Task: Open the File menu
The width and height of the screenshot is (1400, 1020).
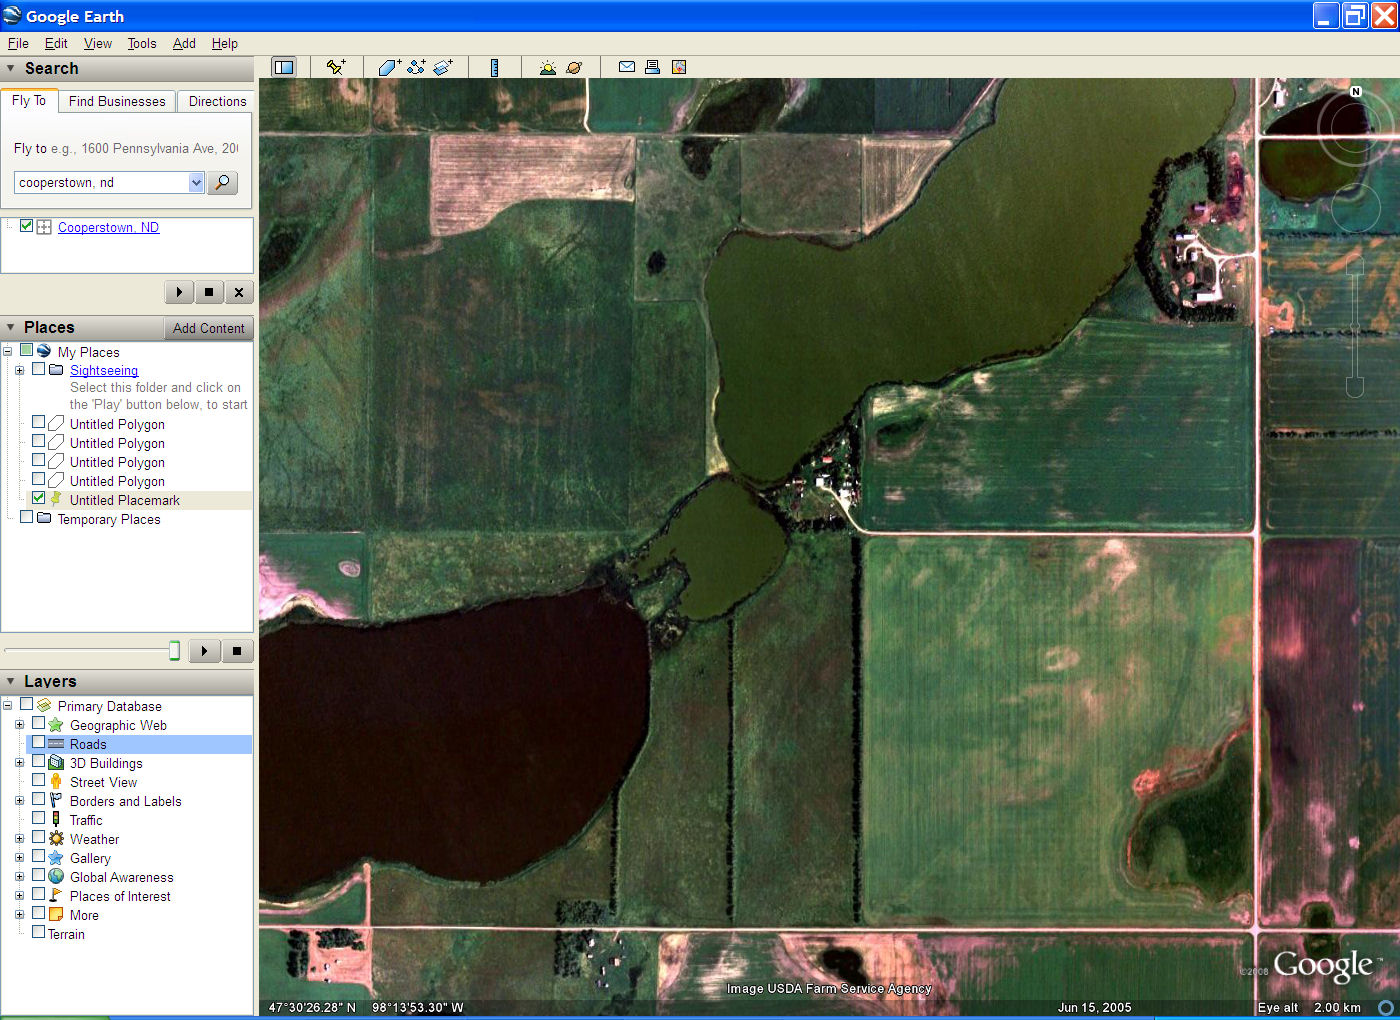Action: point(18,43)
